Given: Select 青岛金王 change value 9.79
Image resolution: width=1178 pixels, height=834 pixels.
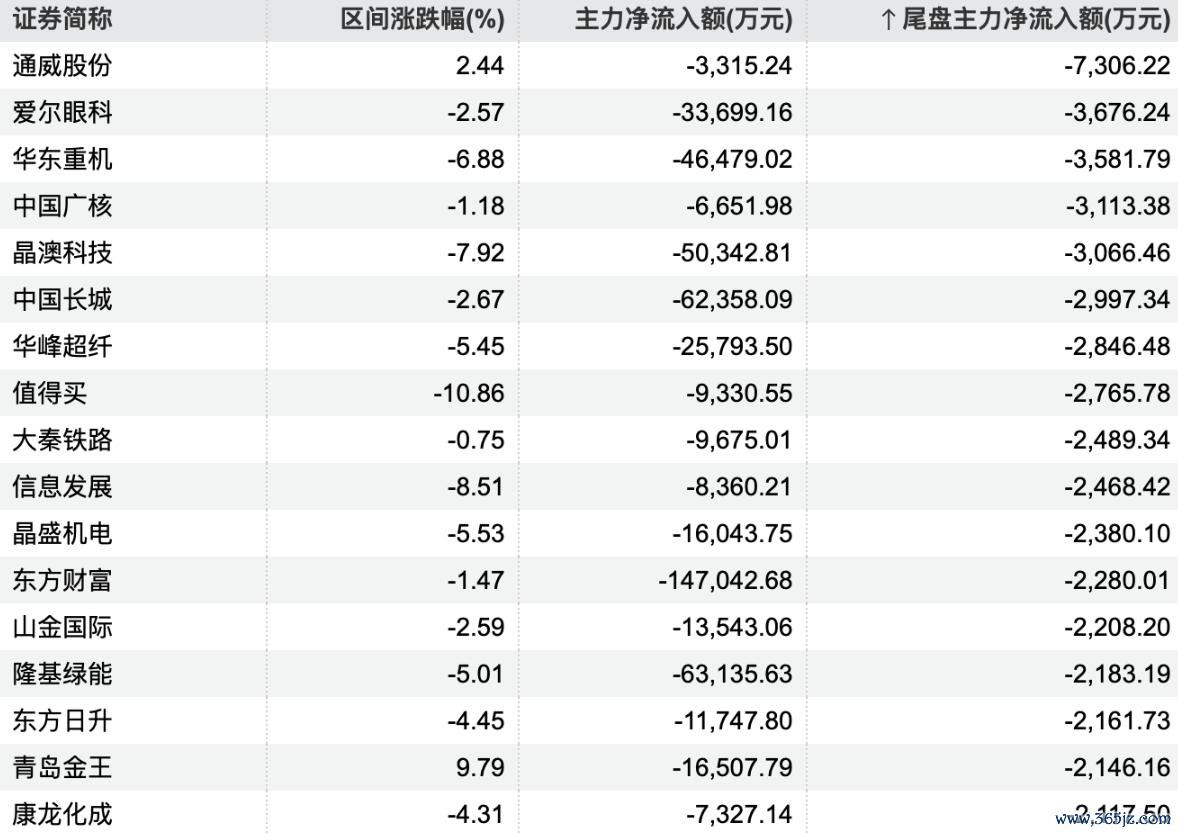Looking at the screenshot, I should pos(480,768).
